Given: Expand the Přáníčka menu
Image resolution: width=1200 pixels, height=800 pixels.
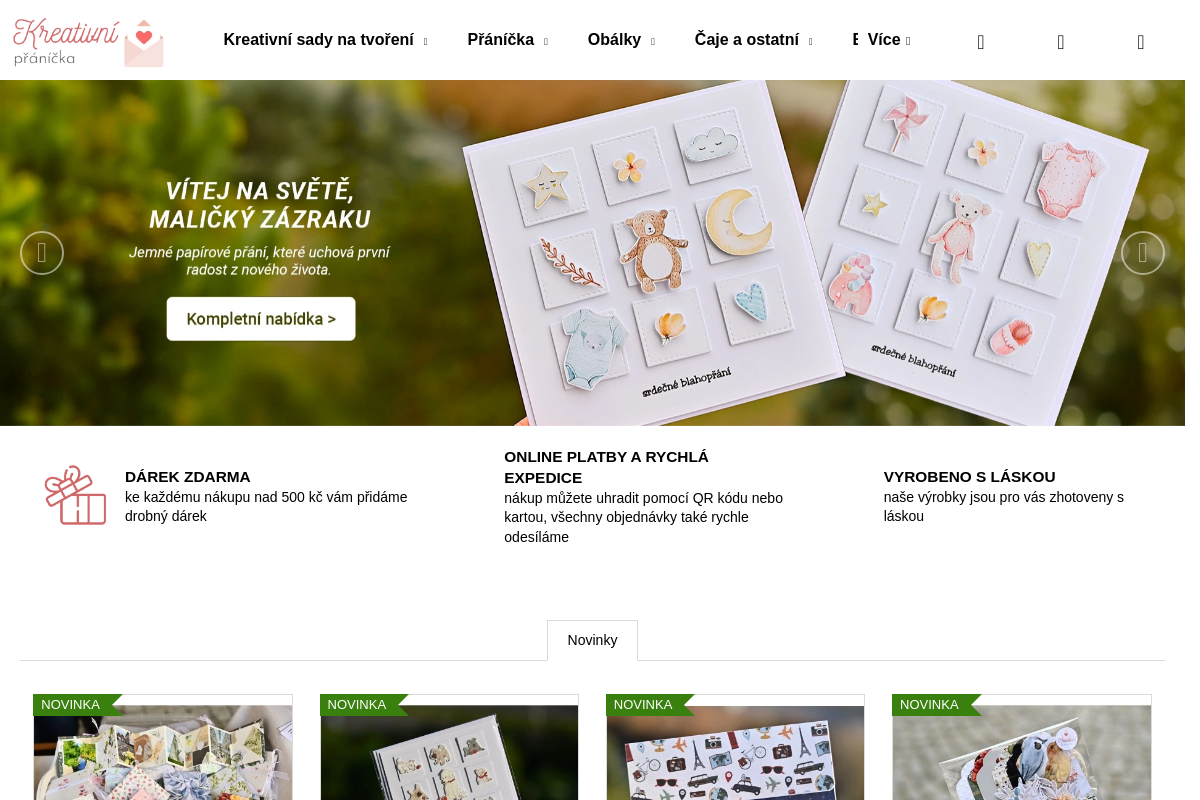Looking at the screenshot, I should pos(507,40).
